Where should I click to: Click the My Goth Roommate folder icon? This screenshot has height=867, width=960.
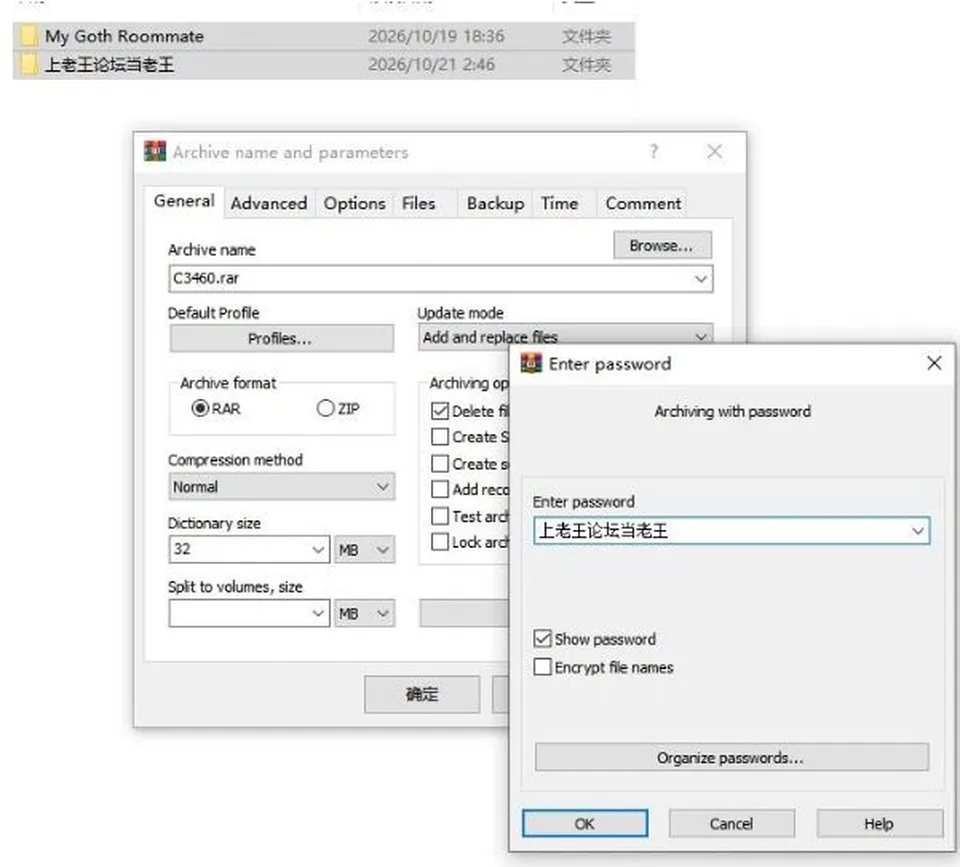coord(29,36)
